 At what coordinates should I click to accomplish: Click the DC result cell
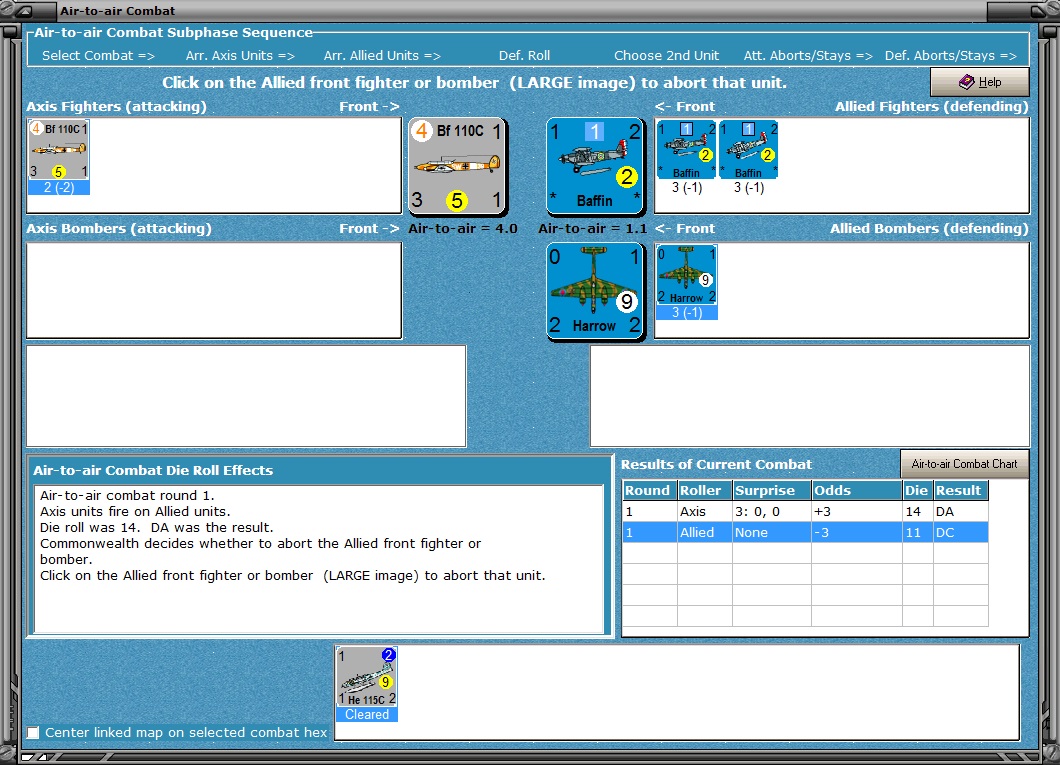961,533
